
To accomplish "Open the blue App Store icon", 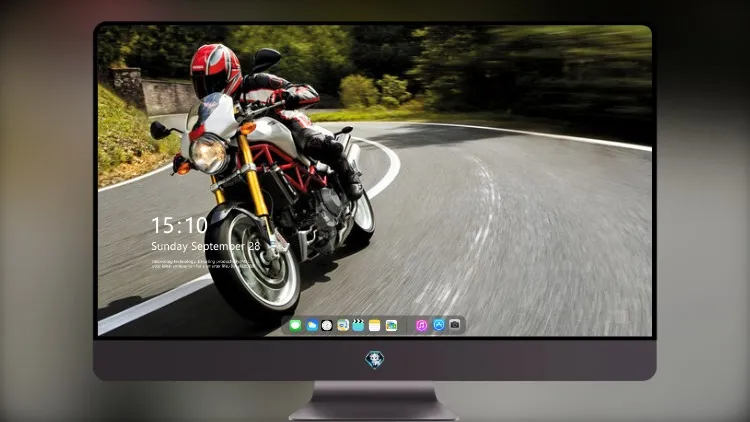I will 439,325.
